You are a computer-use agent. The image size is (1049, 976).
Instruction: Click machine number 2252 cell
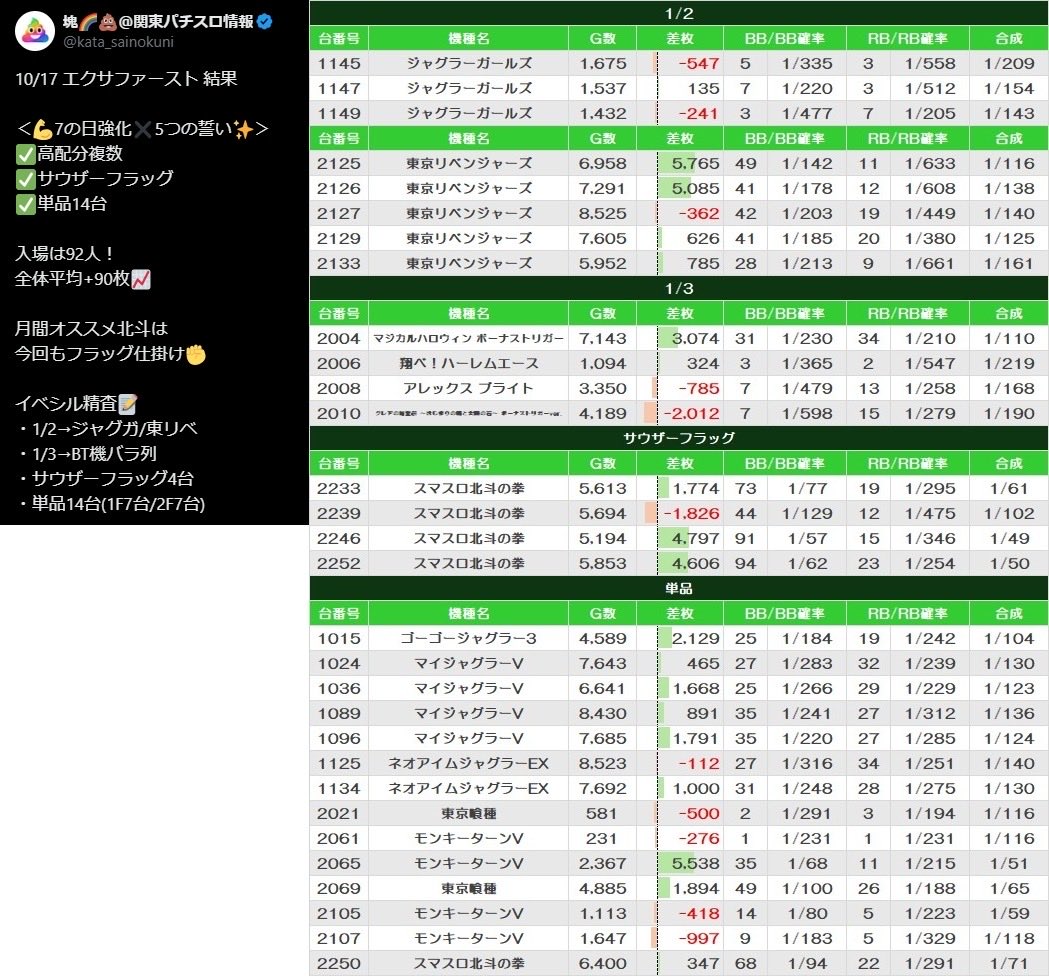(x=339, y=563)
